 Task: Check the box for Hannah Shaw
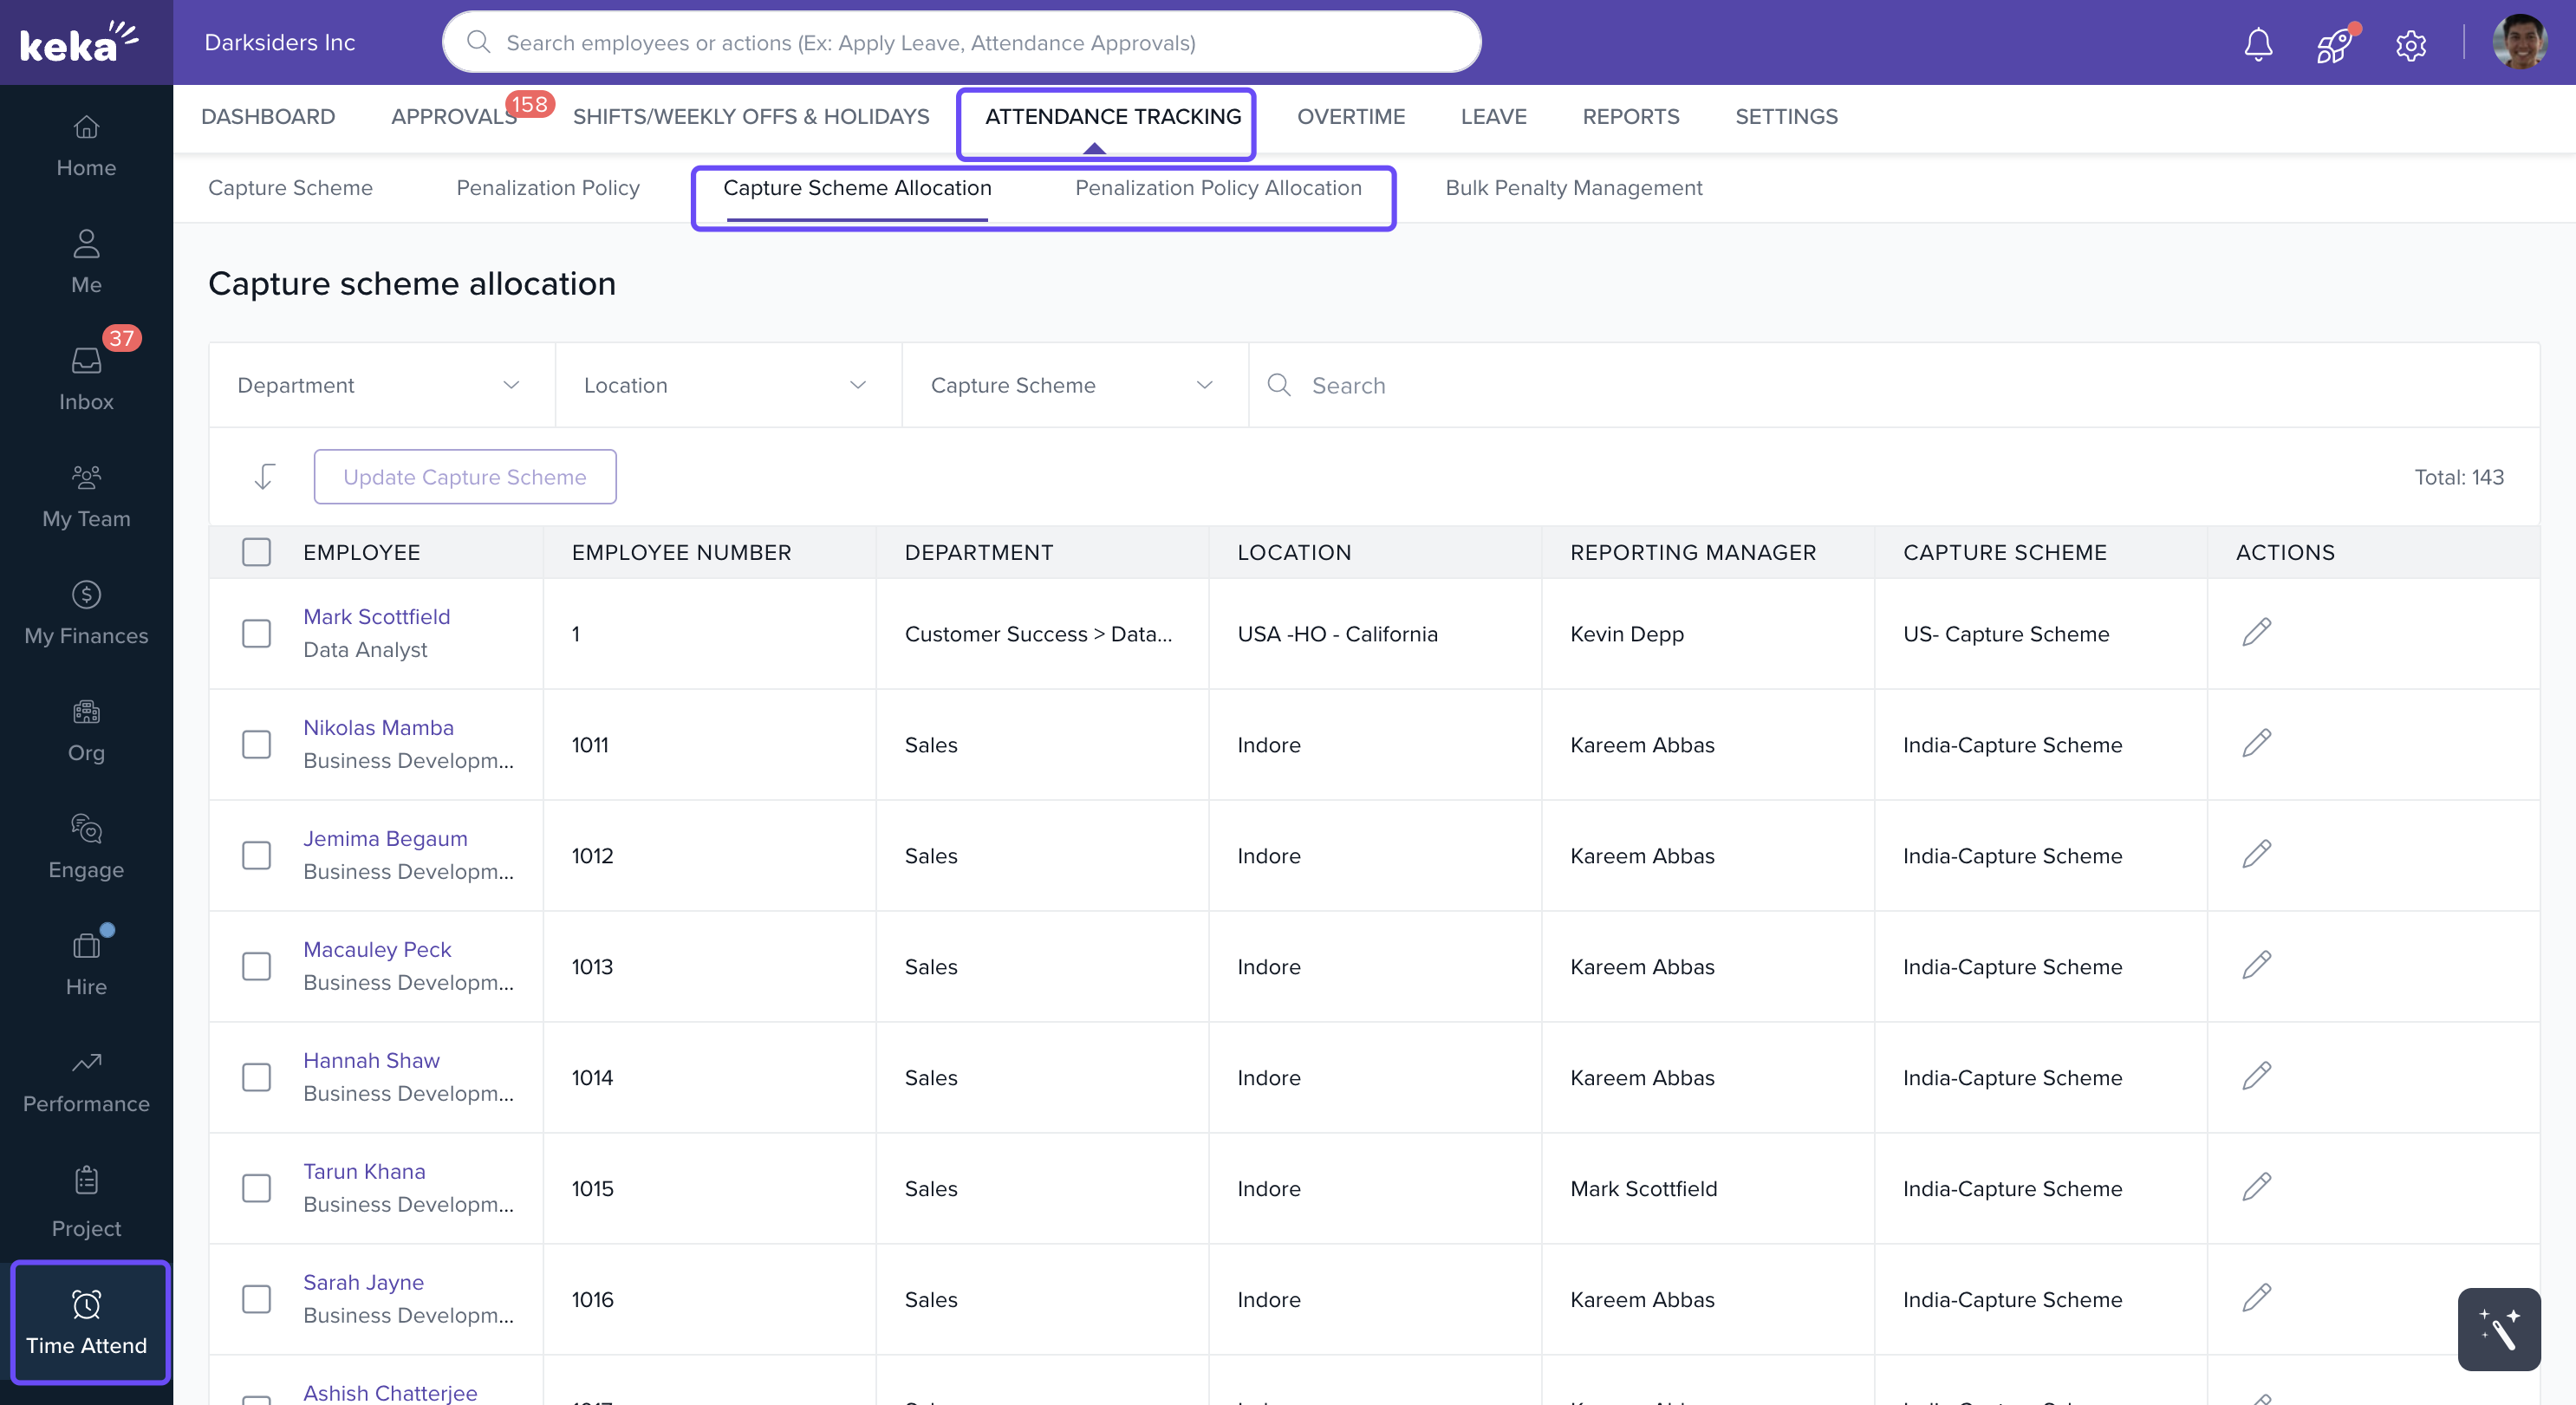pos(256,1077)
